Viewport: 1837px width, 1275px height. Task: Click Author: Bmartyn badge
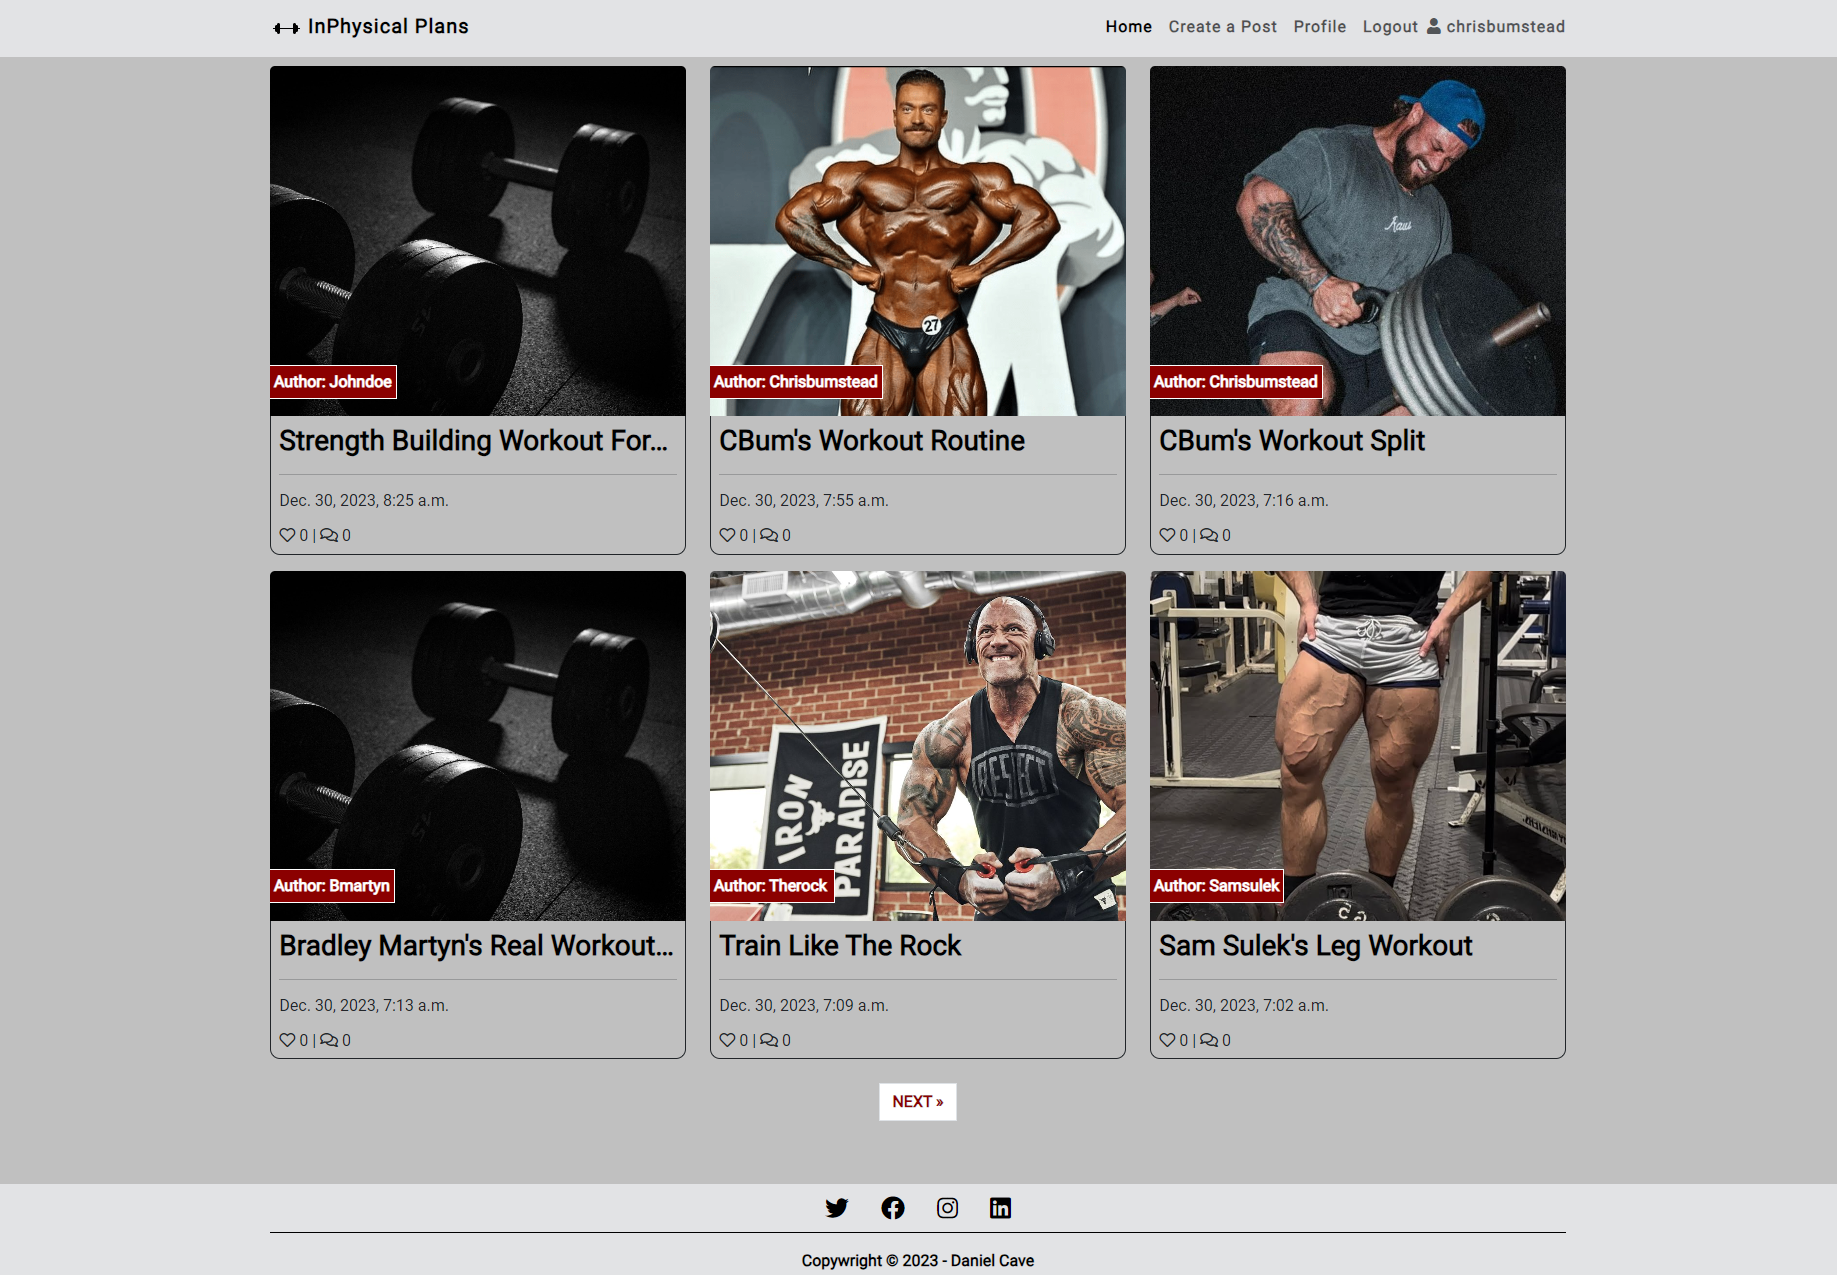pyautogui.click(x=332, y=886)
